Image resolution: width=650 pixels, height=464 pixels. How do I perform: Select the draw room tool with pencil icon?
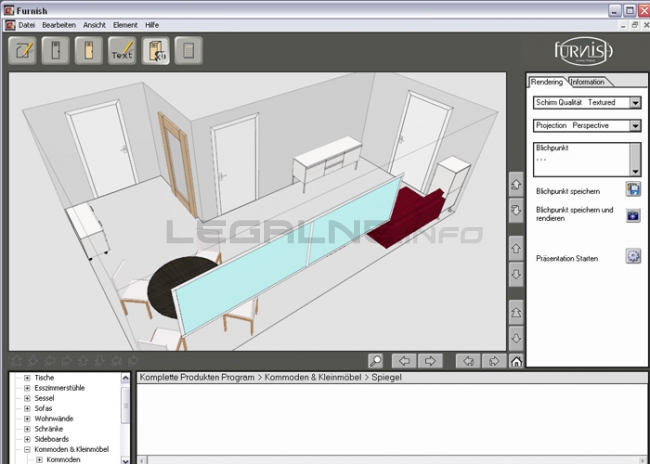[22, 51]
